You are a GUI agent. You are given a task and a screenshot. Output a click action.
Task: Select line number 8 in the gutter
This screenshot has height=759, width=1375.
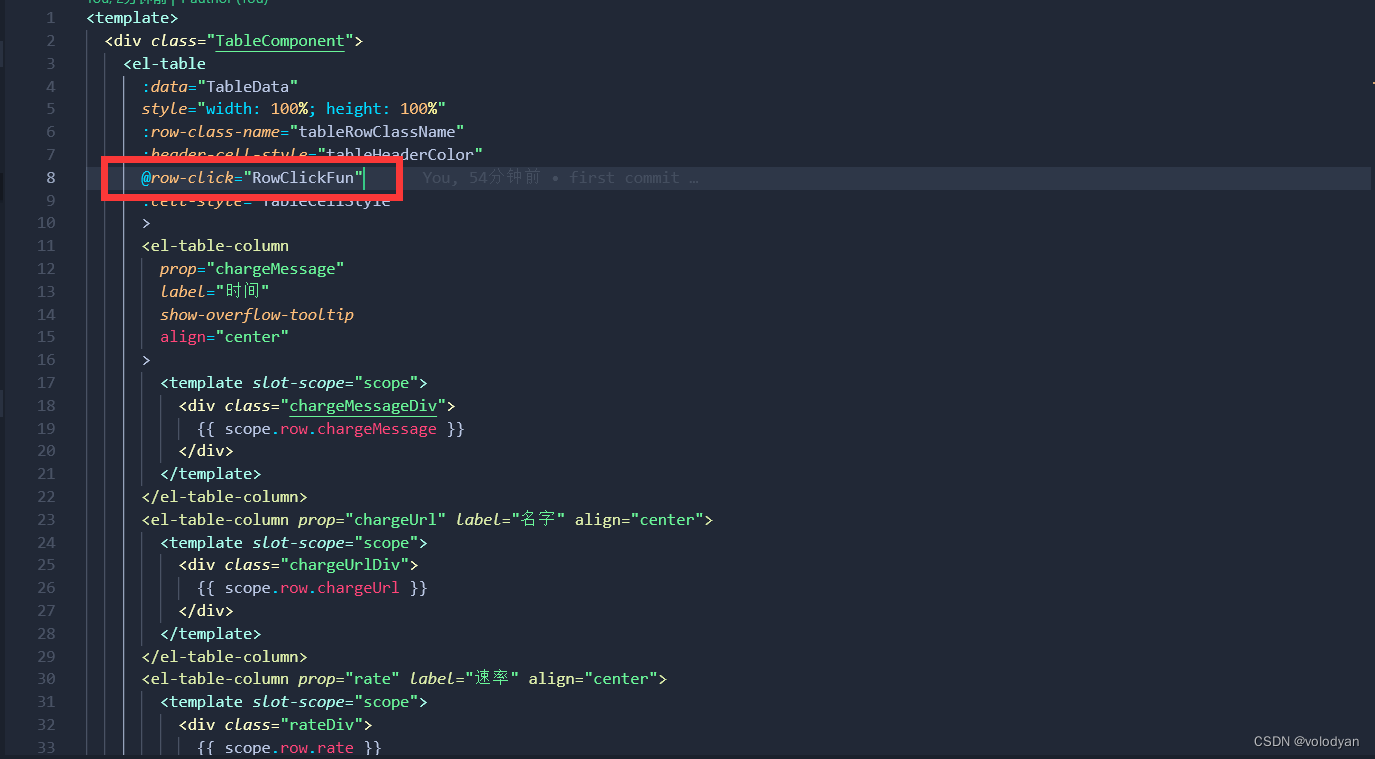(x=50, y=177)
